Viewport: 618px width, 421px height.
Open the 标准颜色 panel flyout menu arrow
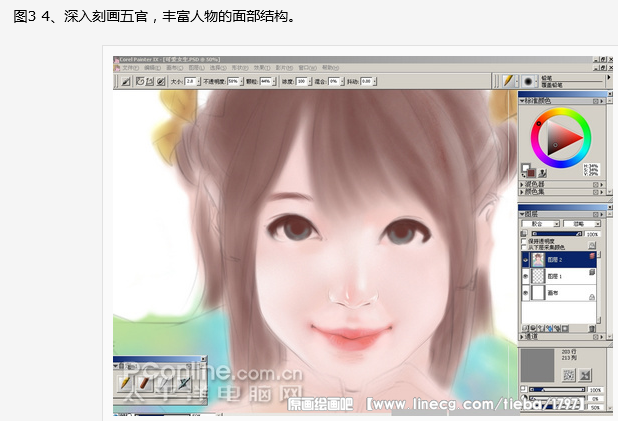pyautogui.click(x=602, y=101)
